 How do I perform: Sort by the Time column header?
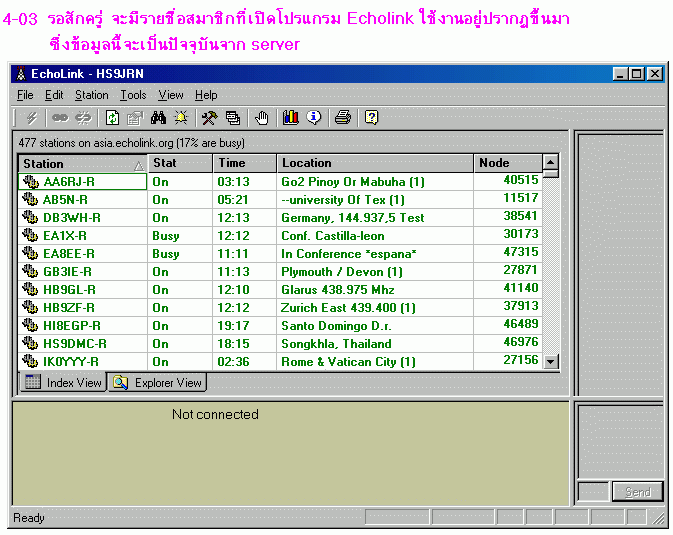pos(245,163)
